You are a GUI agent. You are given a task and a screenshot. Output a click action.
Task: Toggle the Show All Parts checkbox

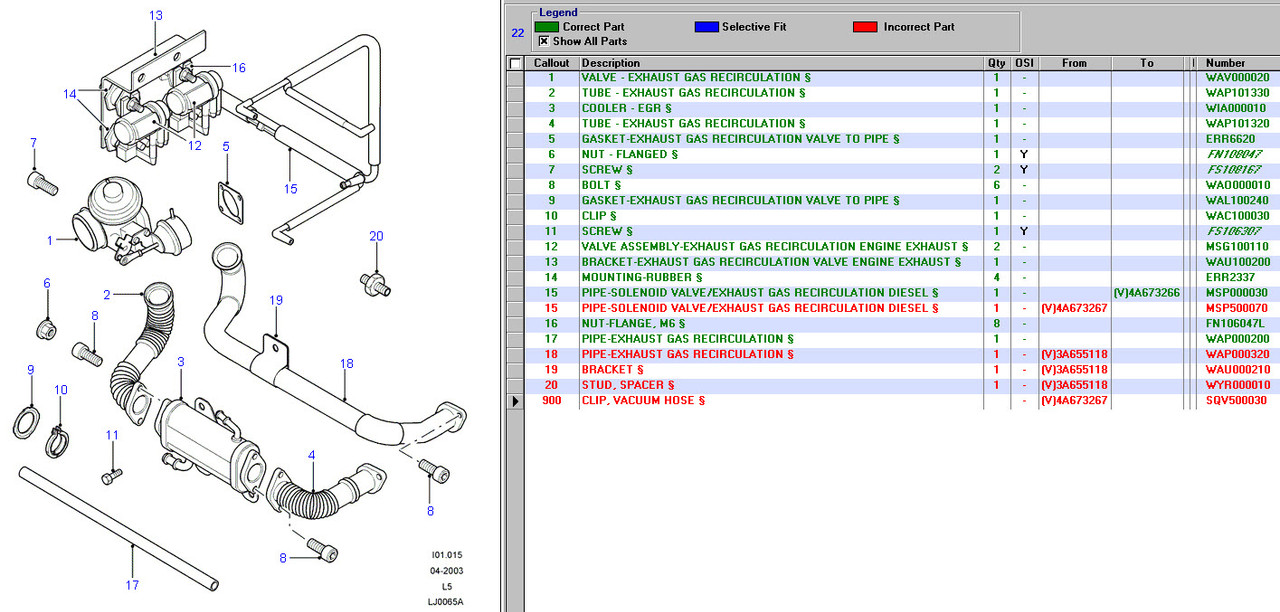pyautogui.click(x=544, y=41)
